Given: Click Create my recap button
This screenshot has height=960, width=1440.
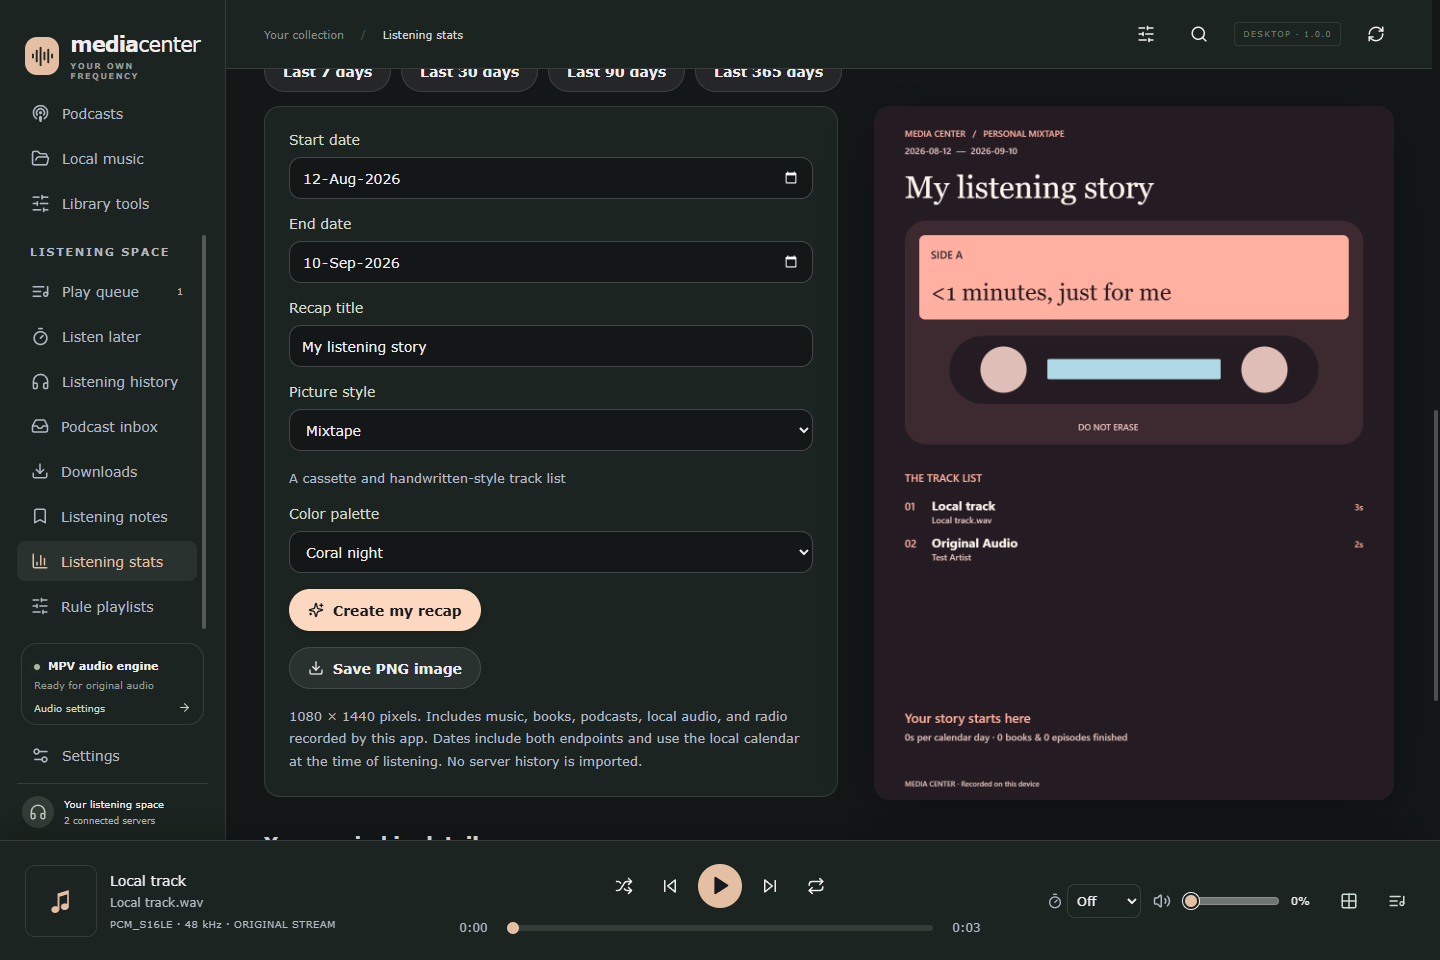Looking at the screenshot, I should point(385,610).
